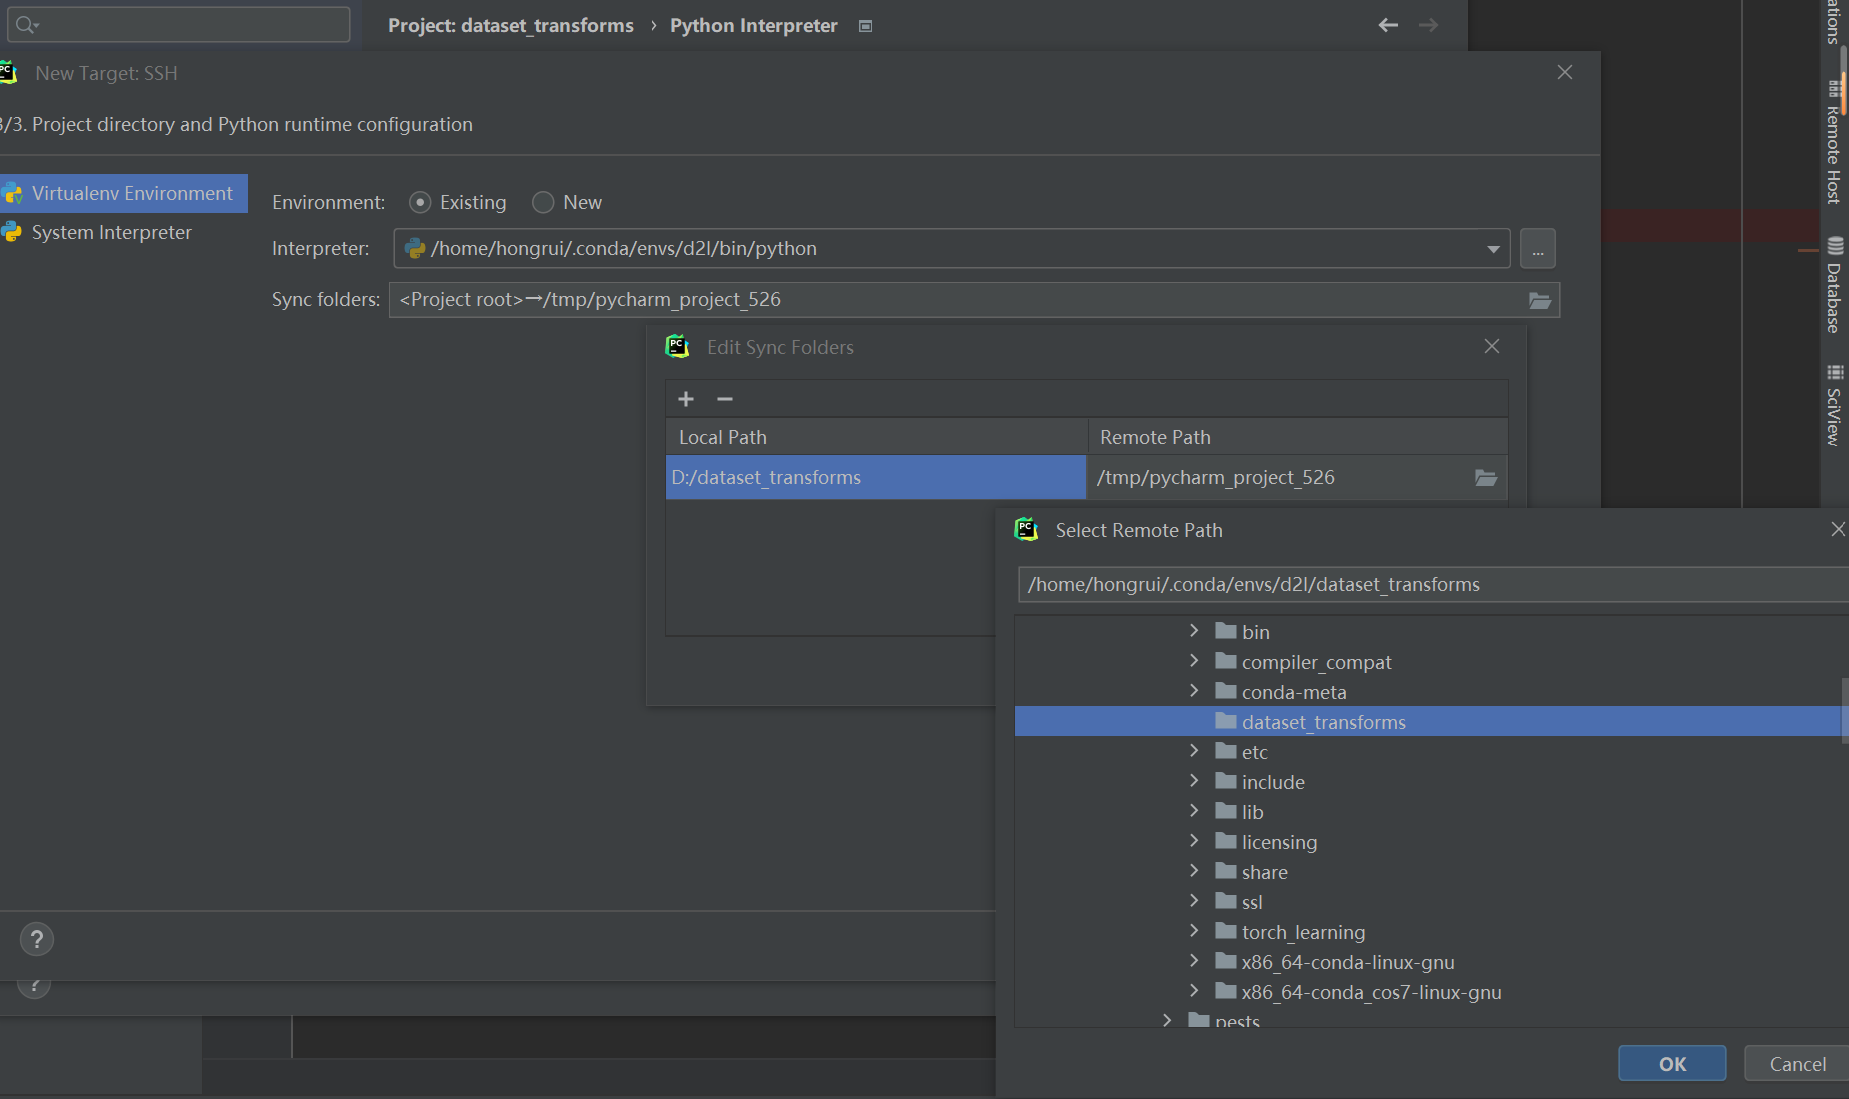Expand the etc folder

pos(1194,751)
